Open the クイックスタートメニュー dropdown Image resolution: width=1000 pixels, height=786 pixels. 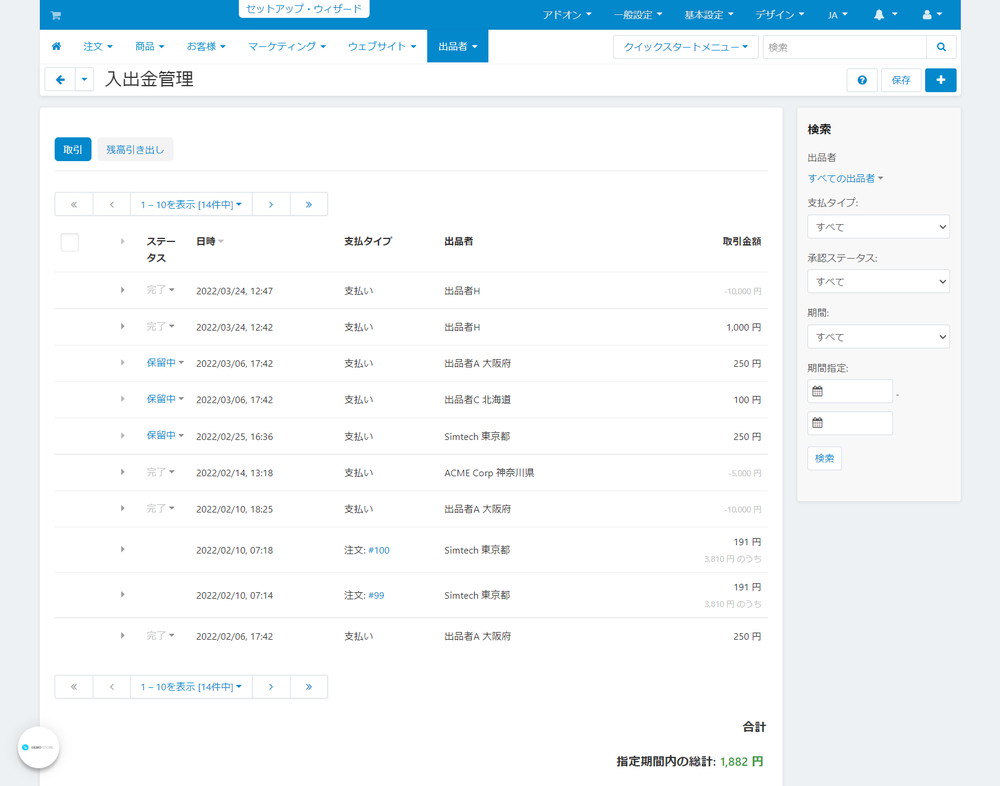tap(686, 47)
